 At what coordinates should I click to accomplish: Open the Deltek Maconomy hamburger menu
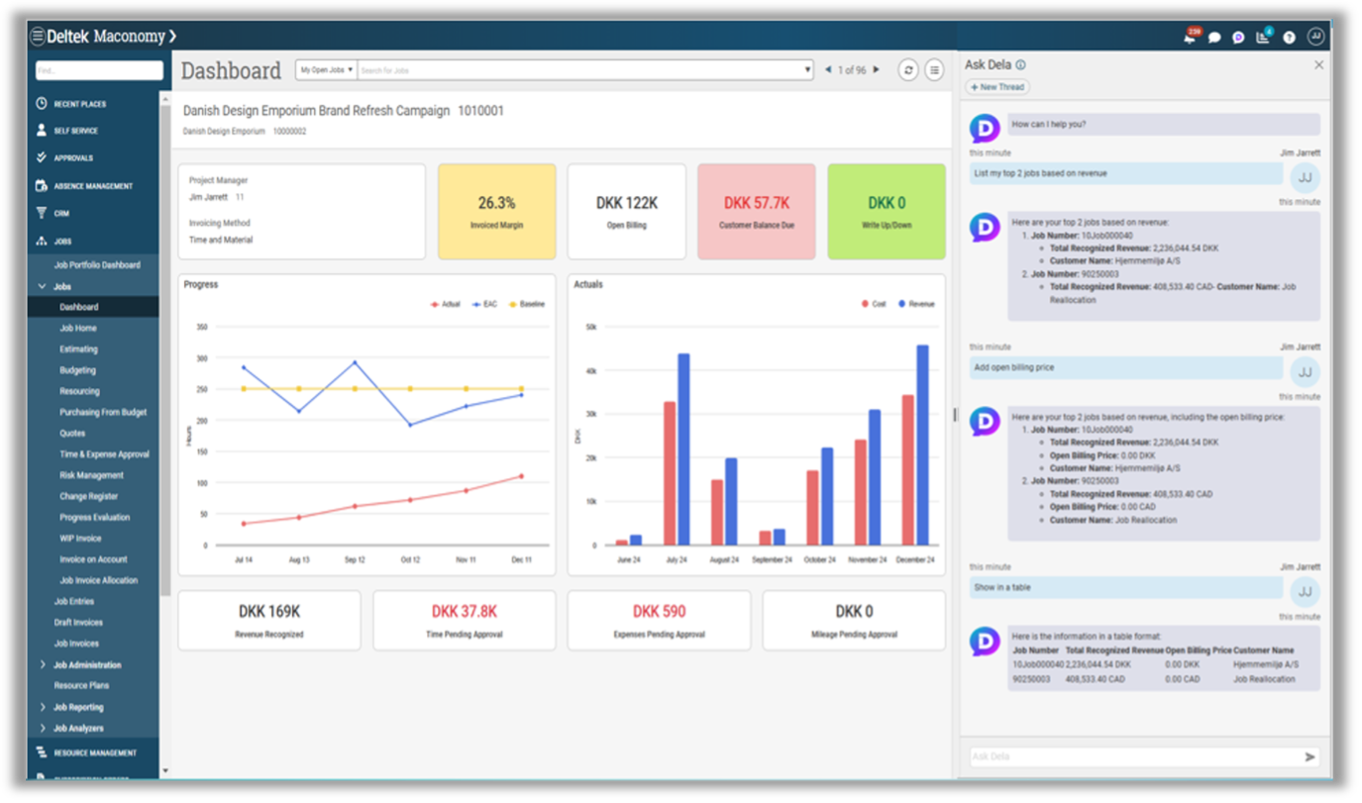pos(37,35)
